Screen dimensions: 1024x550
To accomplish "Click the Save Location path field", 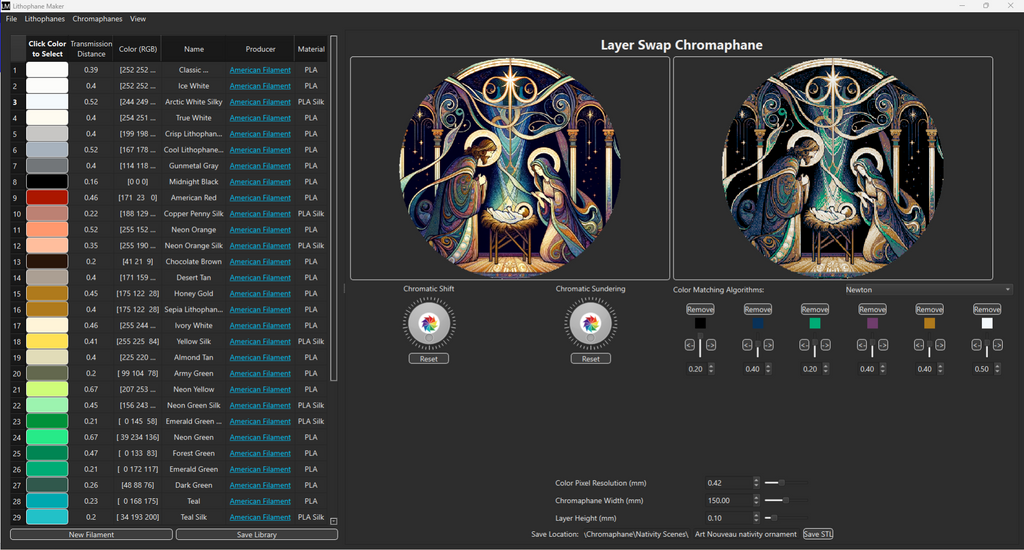I will (635, 534).
